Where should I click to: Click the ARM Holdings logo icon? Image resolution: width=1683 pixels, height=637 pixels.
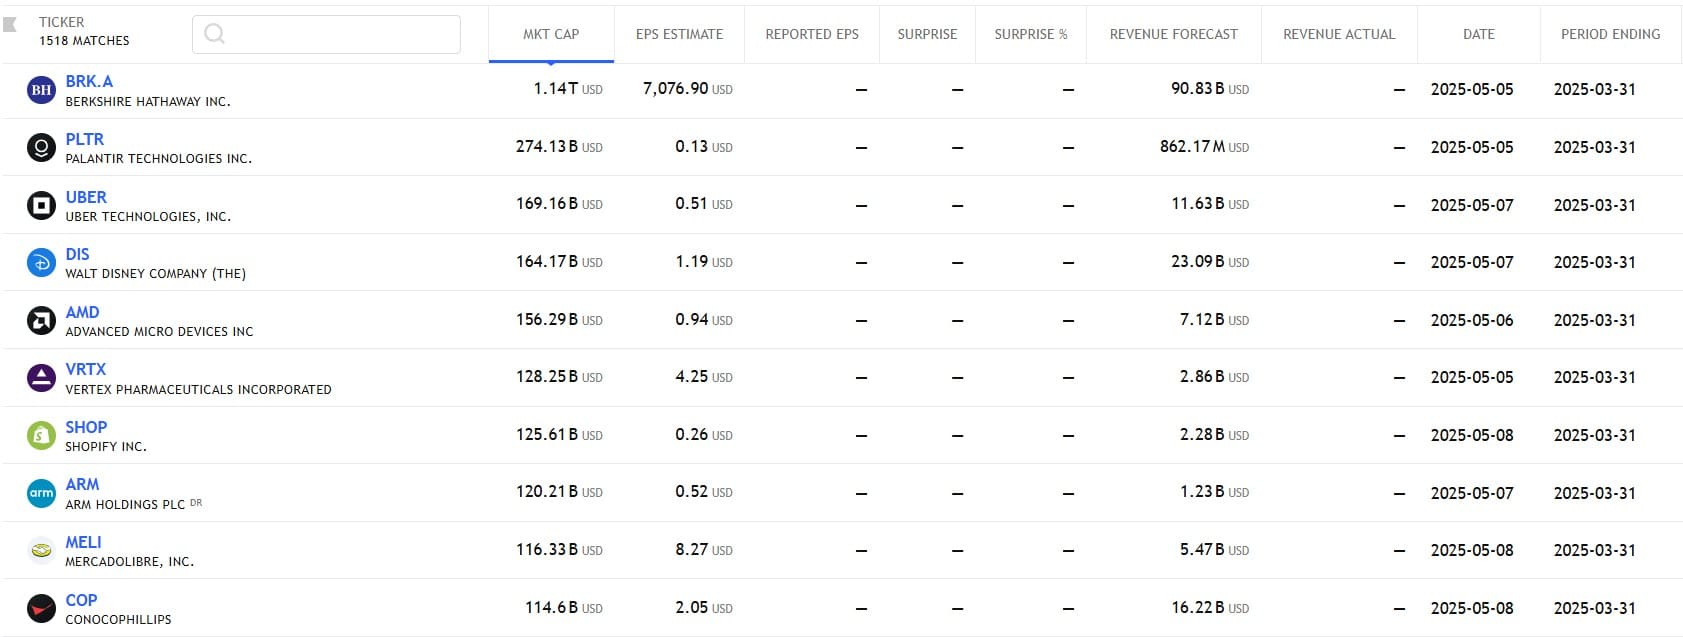click(x=41, y=493)
